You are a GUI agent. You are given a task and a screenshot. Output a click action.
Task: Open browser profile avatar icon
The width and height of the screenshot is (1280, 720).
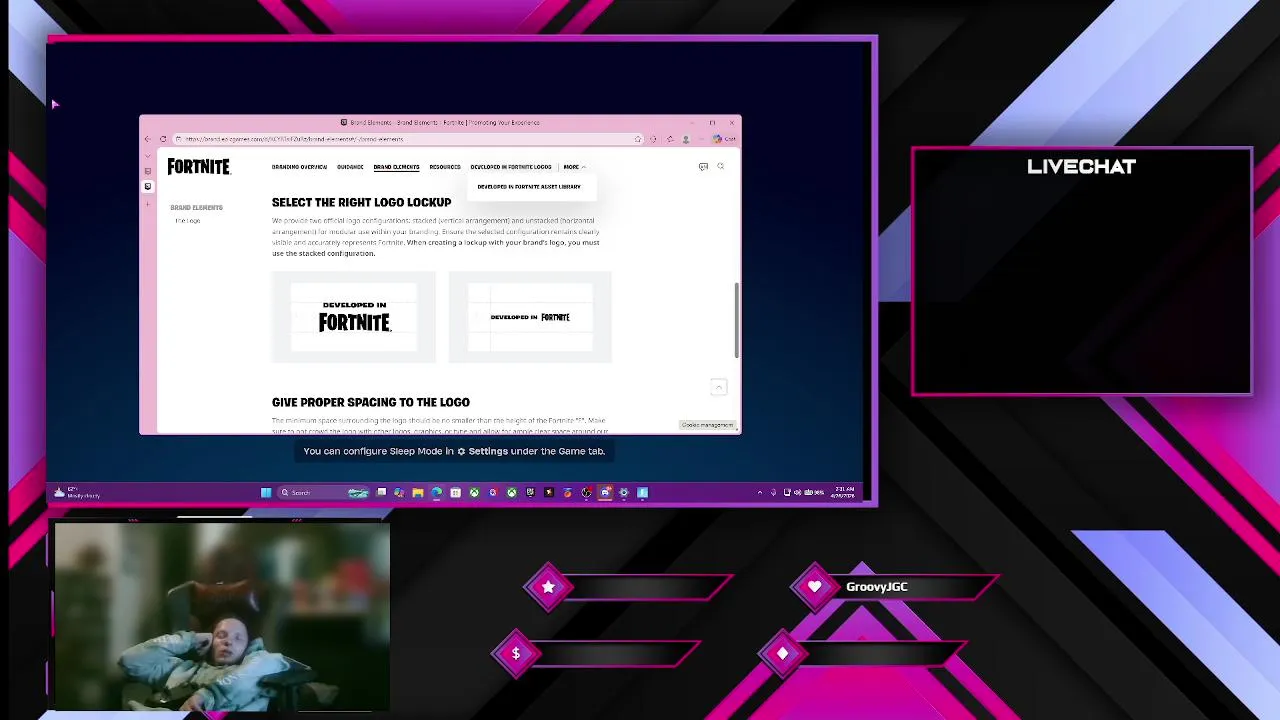[x=685, y=139]
